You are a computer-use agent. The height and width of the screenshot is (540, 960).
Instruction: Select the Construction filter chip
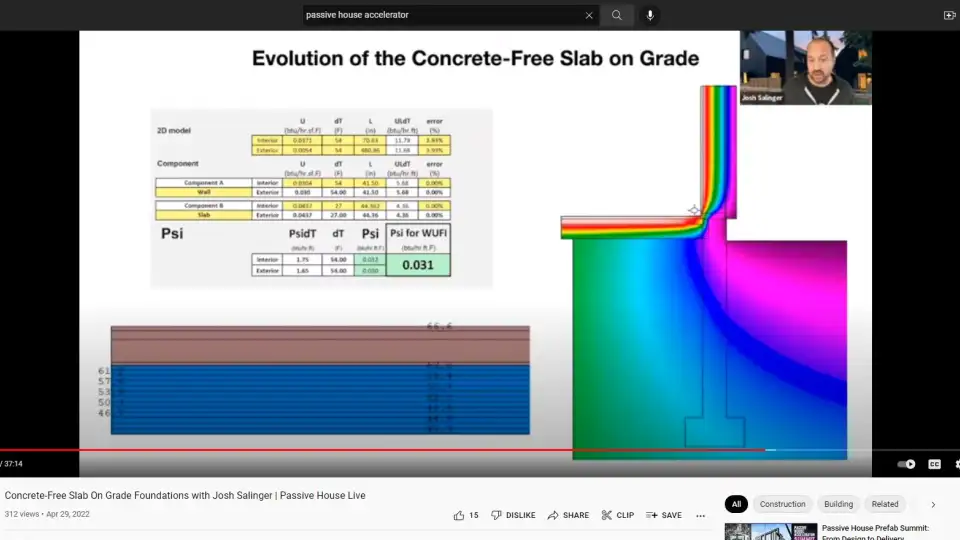782,505
